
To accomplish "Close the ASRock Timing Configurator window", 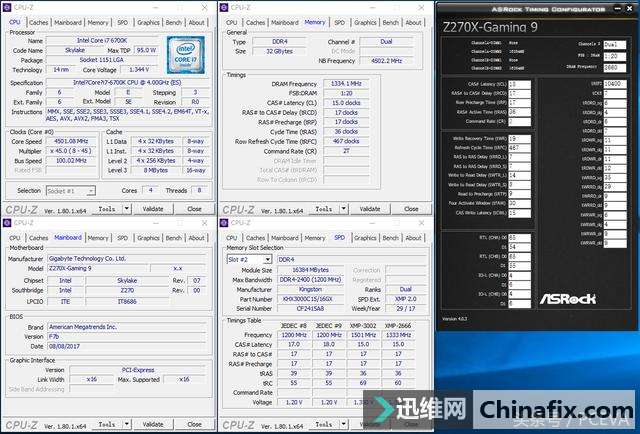I will point(630,9).
